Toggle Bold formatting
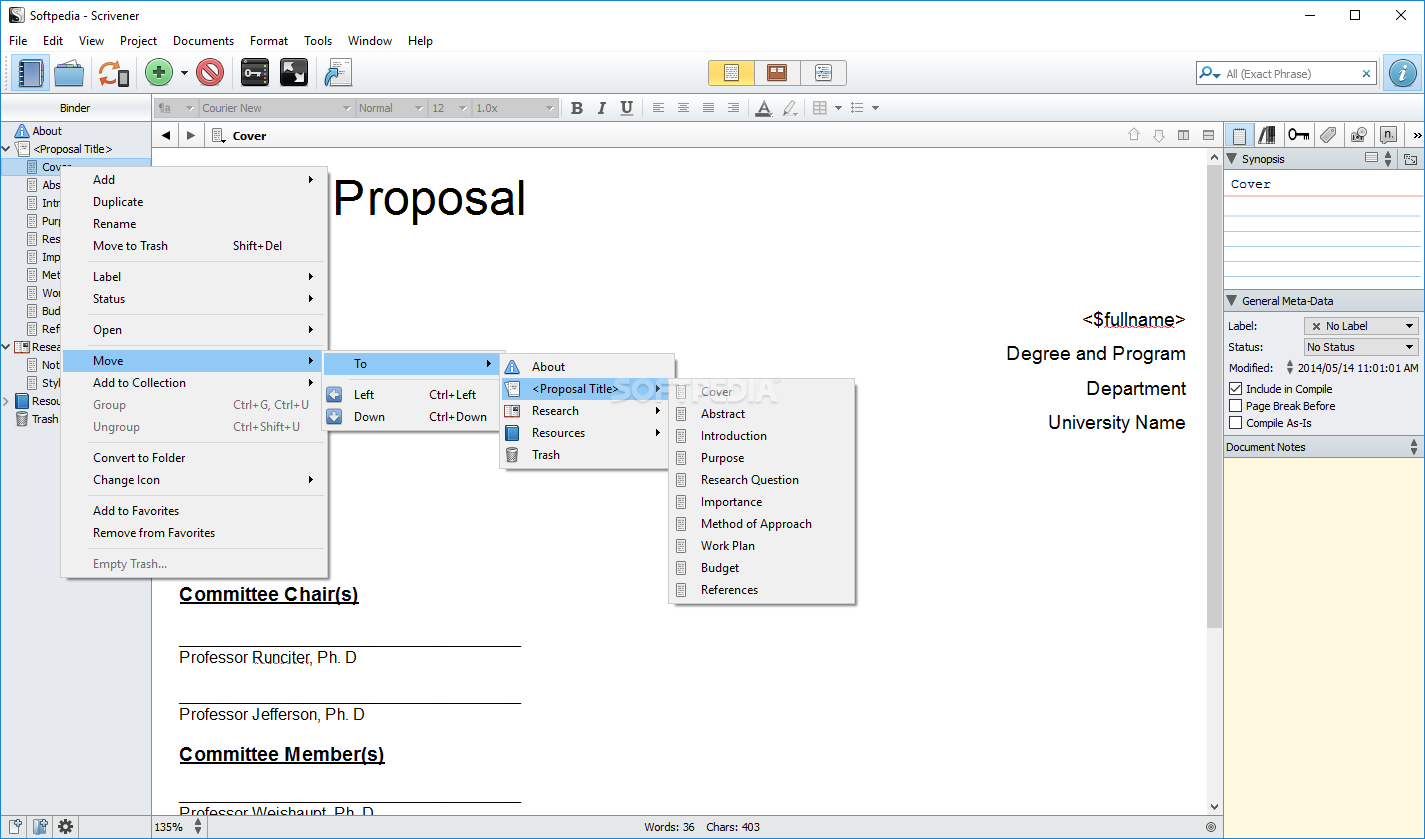Image resolution: width=1425 pixels, height=839 pixels. [x=577, y=108]
